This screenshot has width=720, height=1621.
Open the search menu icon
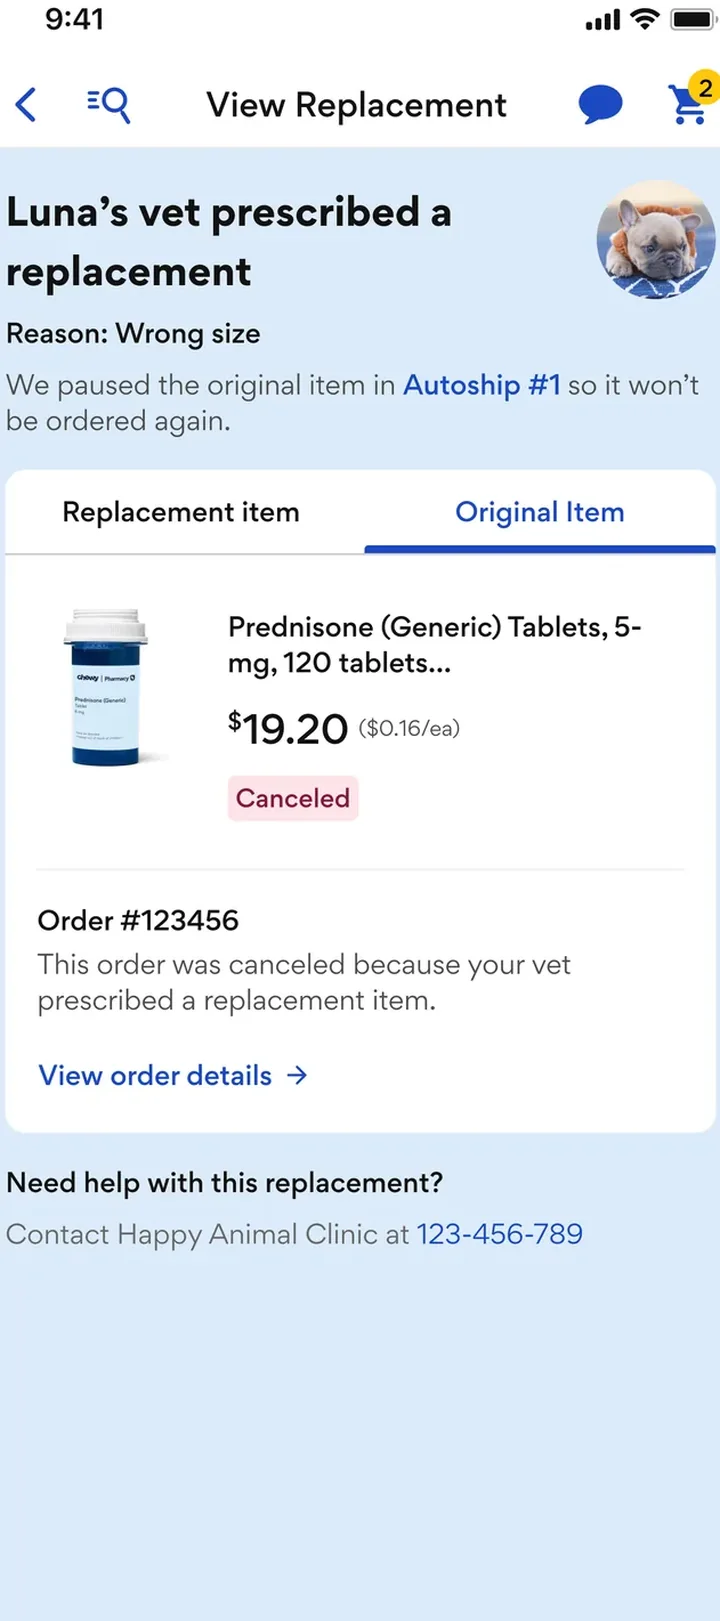(108, 104)
